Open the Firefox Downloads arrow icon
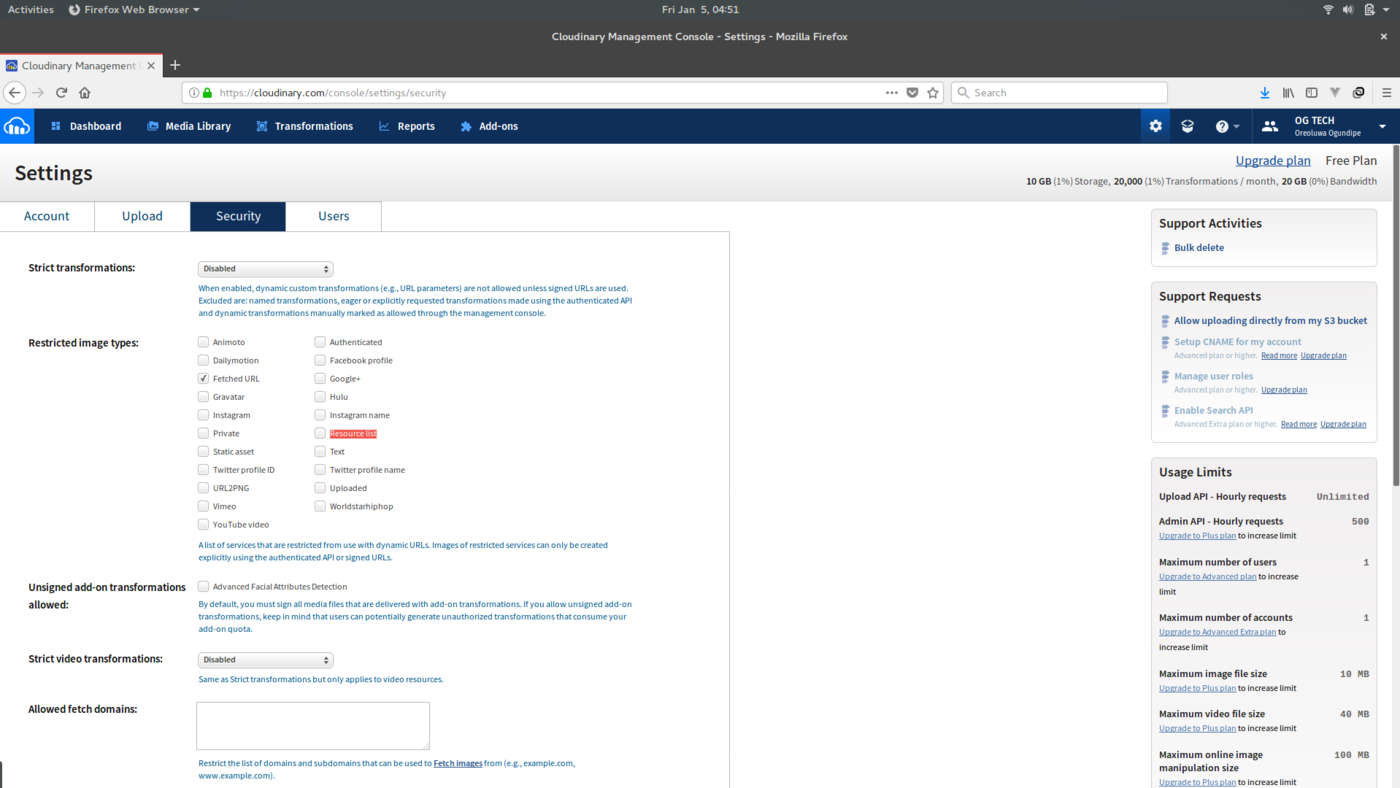This screenshot has width=1400, height=788. 1263,92
